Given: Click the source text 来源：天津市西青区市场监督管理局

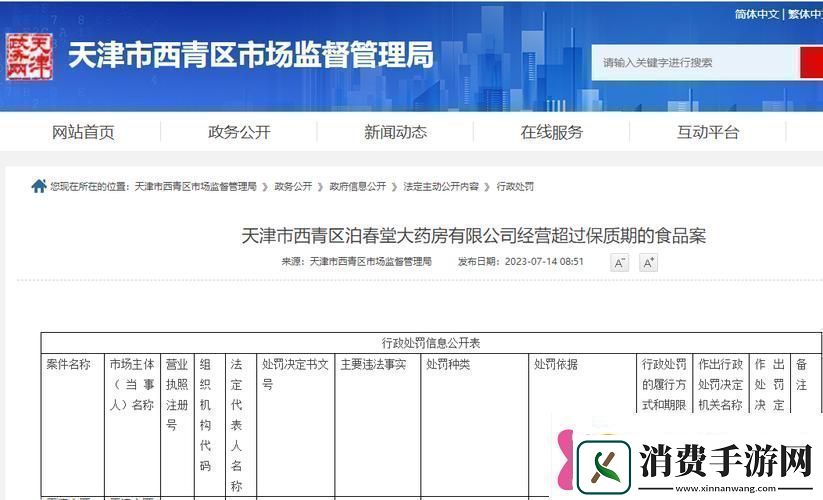Looking at the screenshot, I should coord(356,261).
